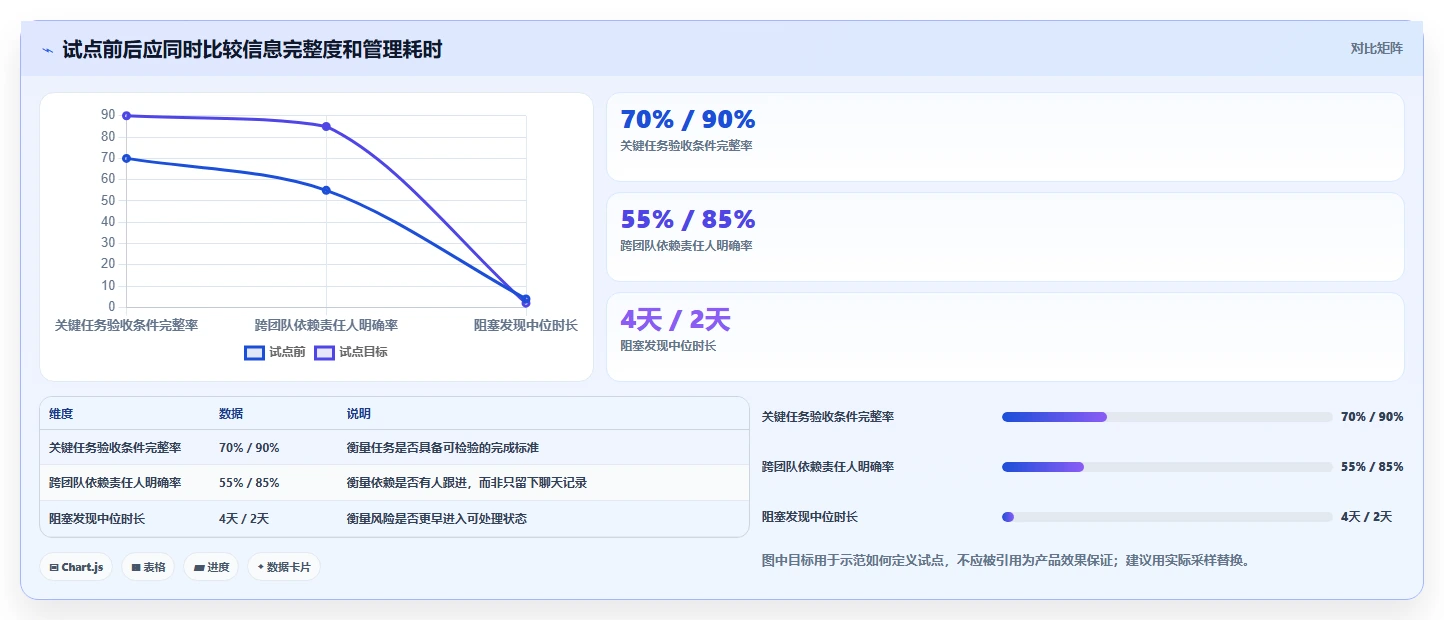Click the 试点目标 data point at 90
This screenshot has height=620, width=1444.
(126, 116)
